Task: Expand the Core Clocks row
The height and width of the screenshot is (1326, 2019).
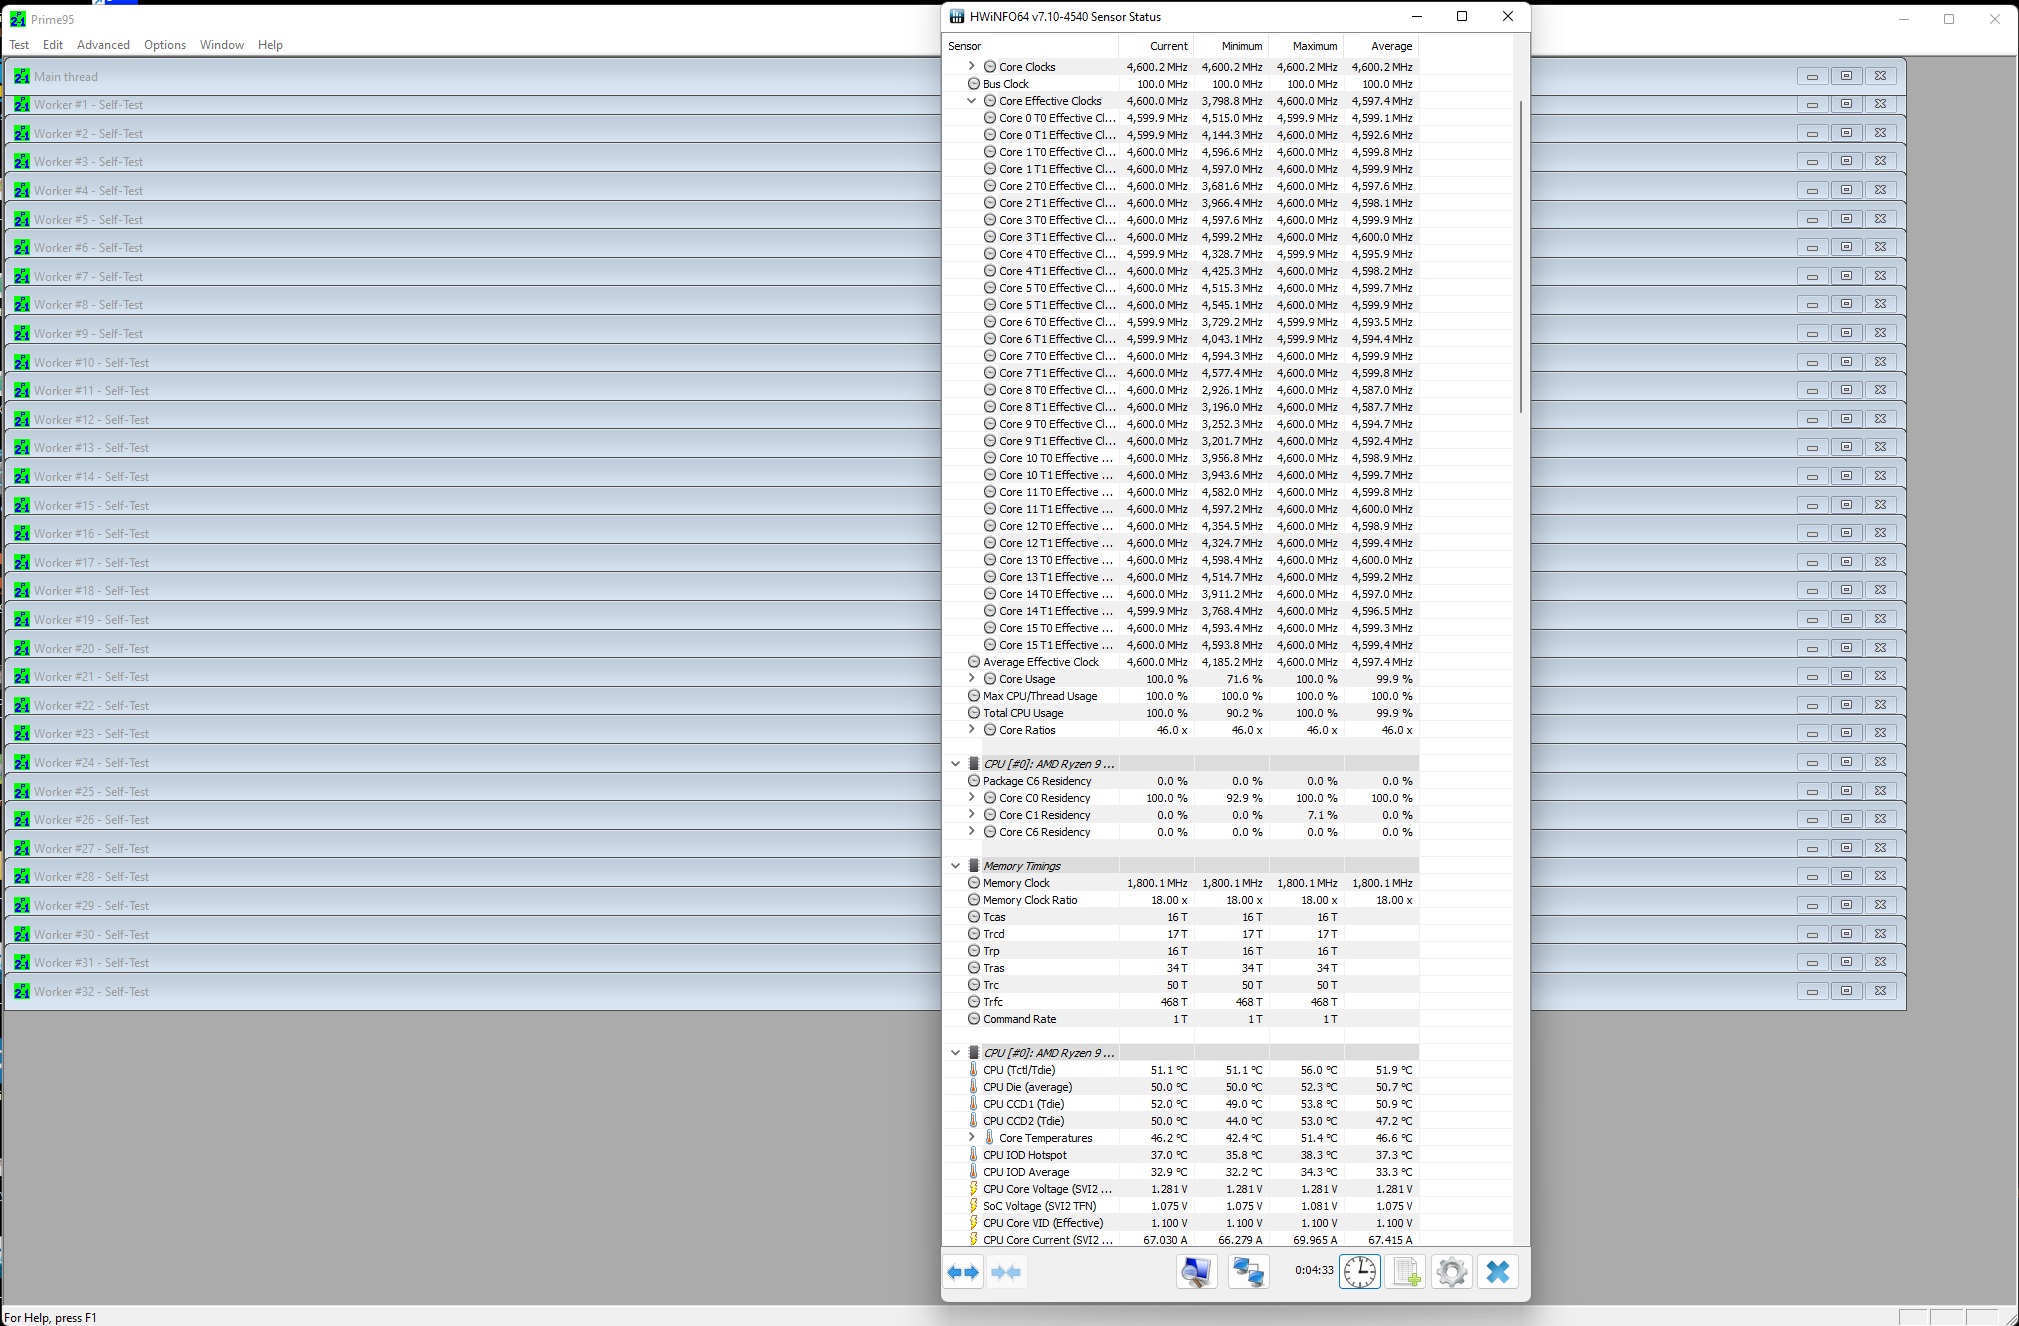Action: [971, 66]
